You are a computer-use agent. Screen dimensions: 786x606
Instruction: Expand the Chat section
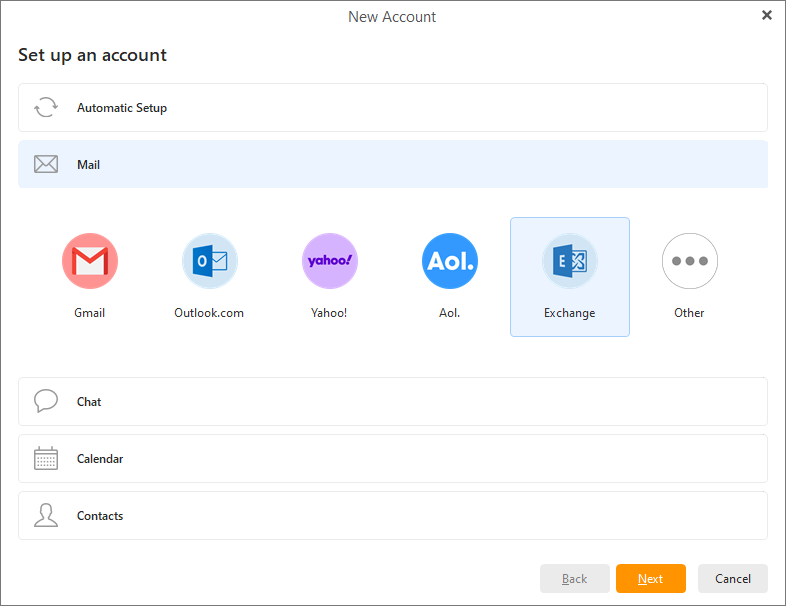[393, 401]
